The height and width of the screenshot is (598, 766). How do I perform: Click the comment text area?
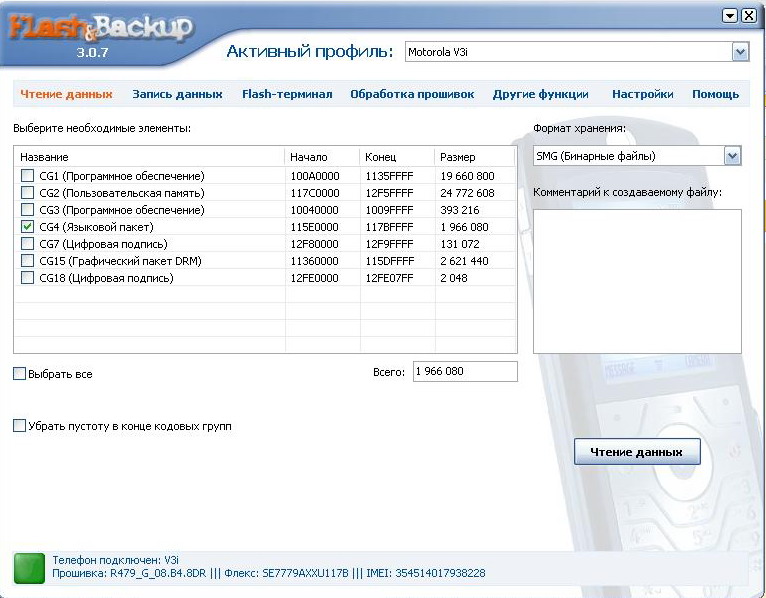(x=637, y=281)
